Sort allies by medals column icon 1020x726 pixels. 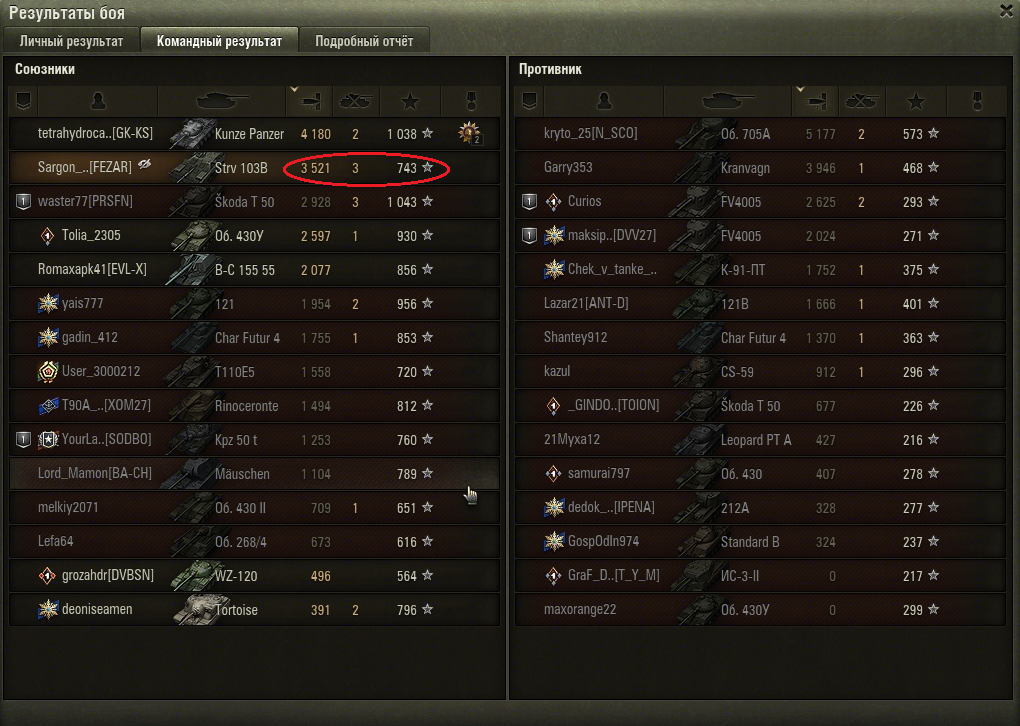tap(471, 101)
